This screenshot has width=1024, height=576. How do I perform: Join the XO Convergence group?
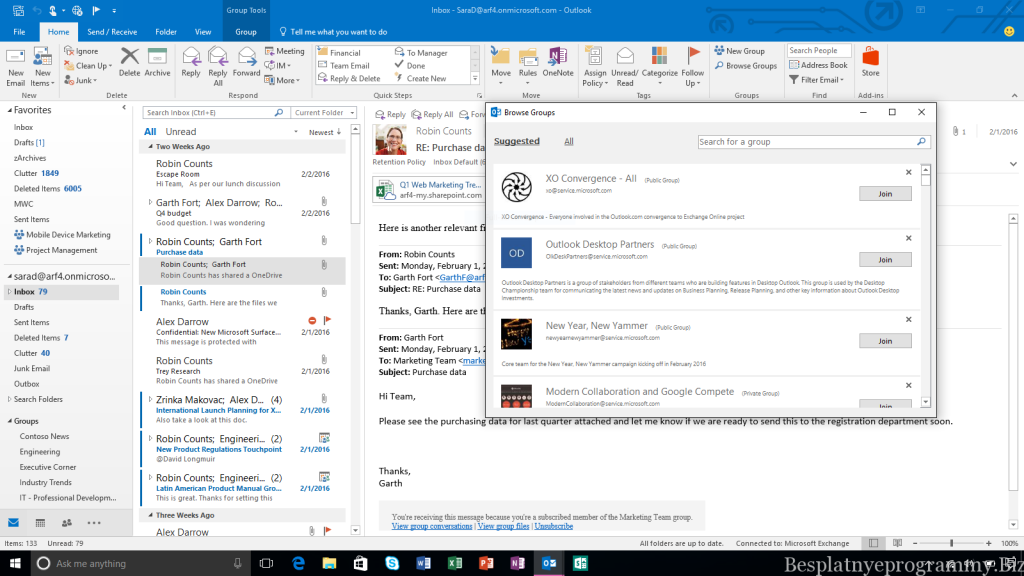(885, 194)
